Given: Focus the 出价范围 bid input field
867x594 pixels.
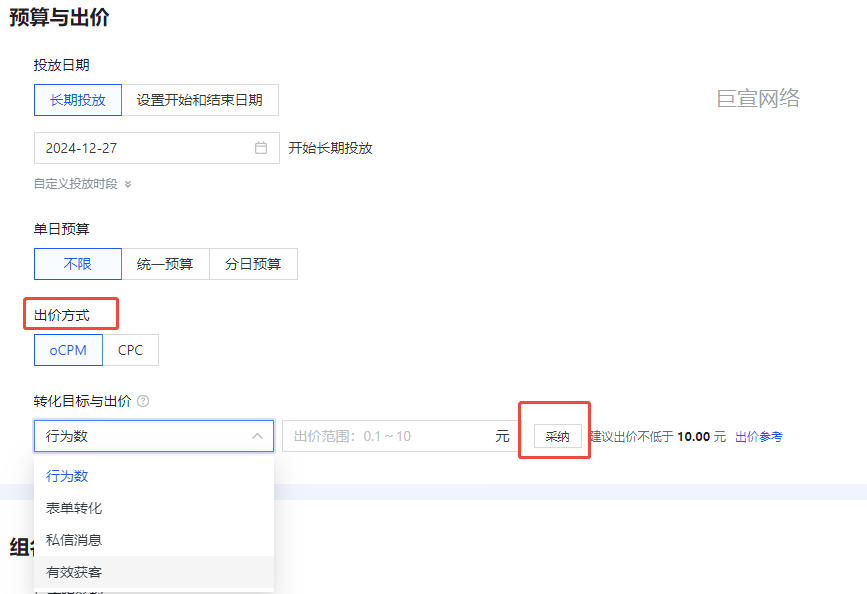Looking at the screenshot, I should pyautogui.click(x=400, y=436).
